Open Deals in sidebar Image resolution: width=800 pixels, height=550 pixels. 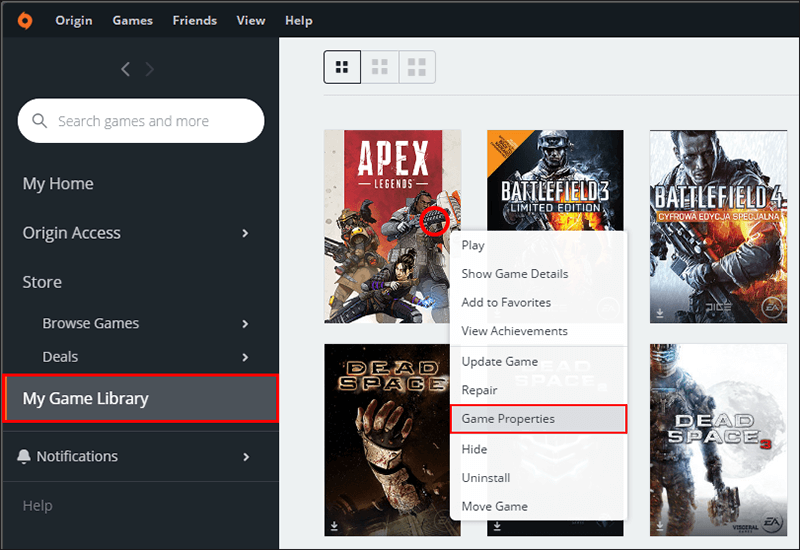pyautogui.click(x=60, y=357)
